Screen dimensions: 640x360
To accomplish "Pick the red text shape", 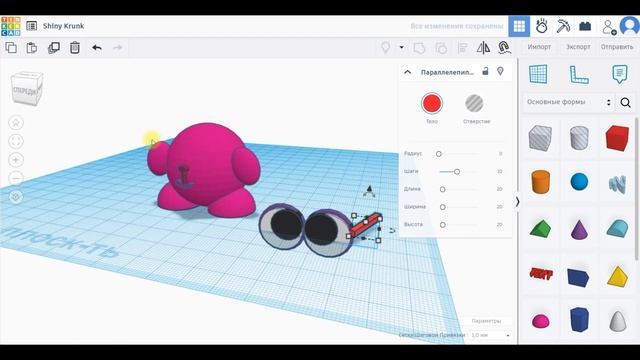I will [541, 273].
